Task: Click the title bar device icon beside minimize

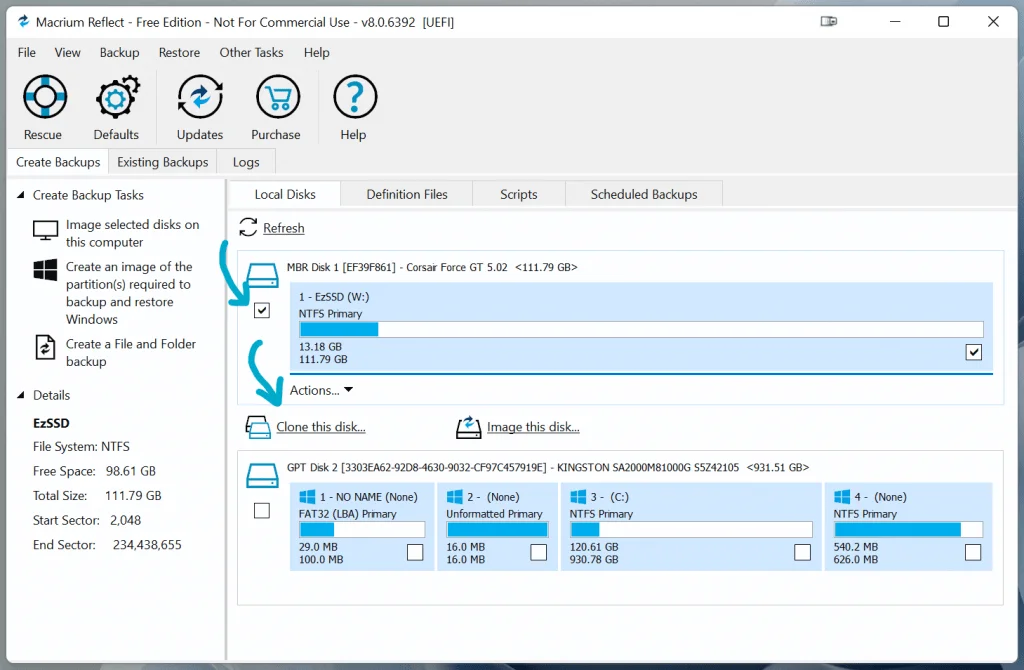Action: coord(829,22)
